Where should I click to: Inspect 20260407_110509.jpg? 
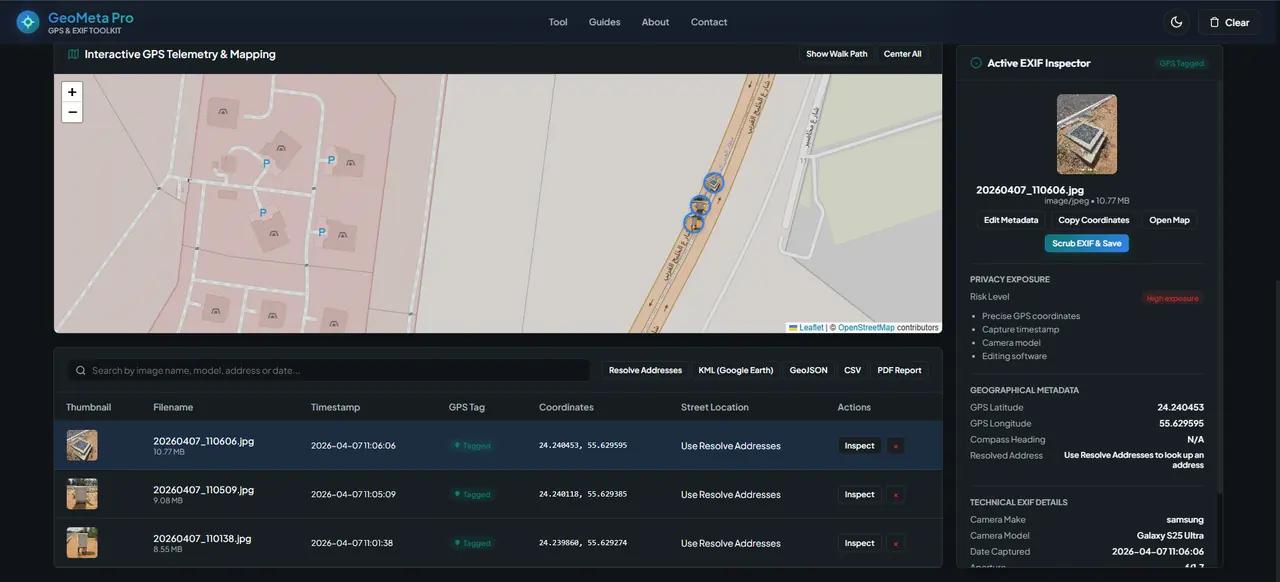[x=859, y=494]
